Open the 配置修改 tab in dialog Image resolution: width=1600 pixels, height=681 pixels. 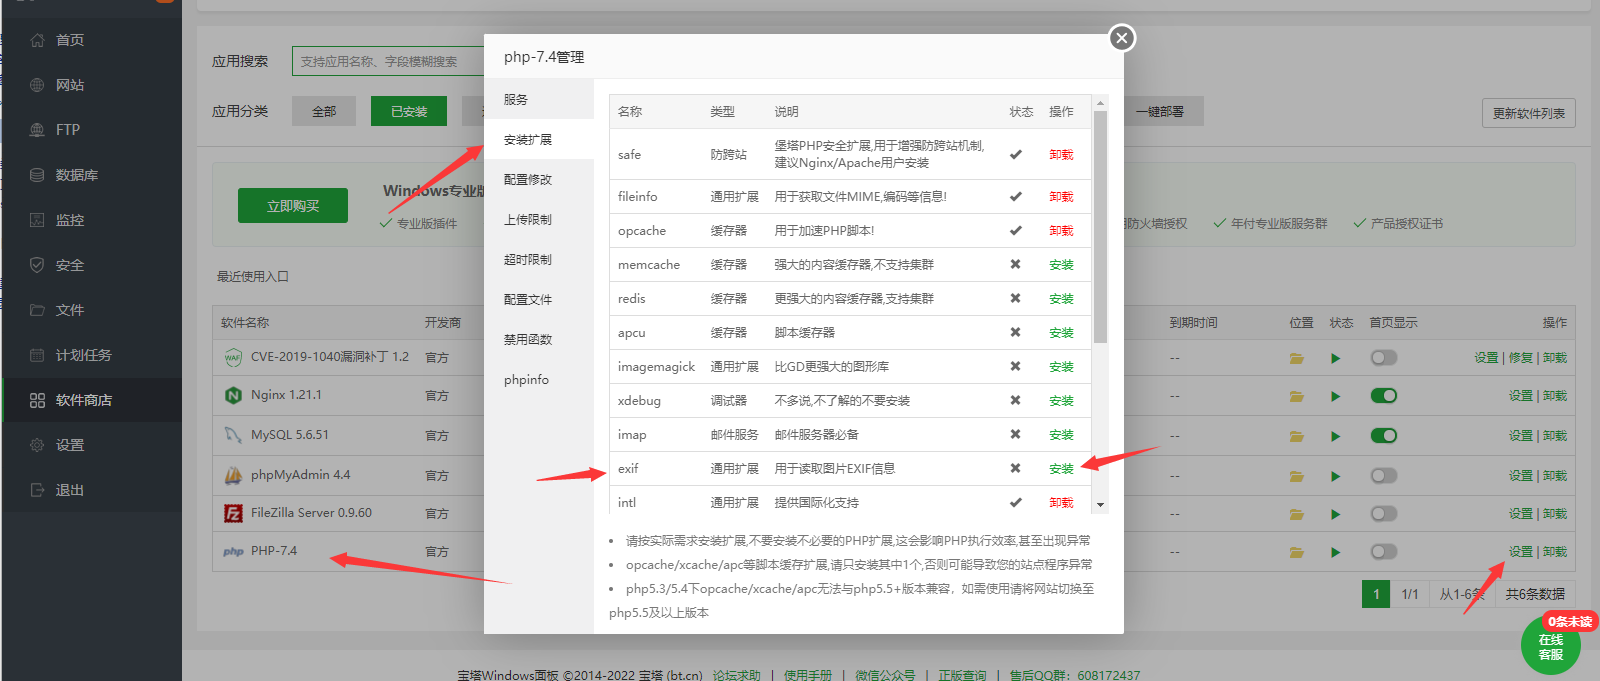pyautogui.click(x=528, y=180)
